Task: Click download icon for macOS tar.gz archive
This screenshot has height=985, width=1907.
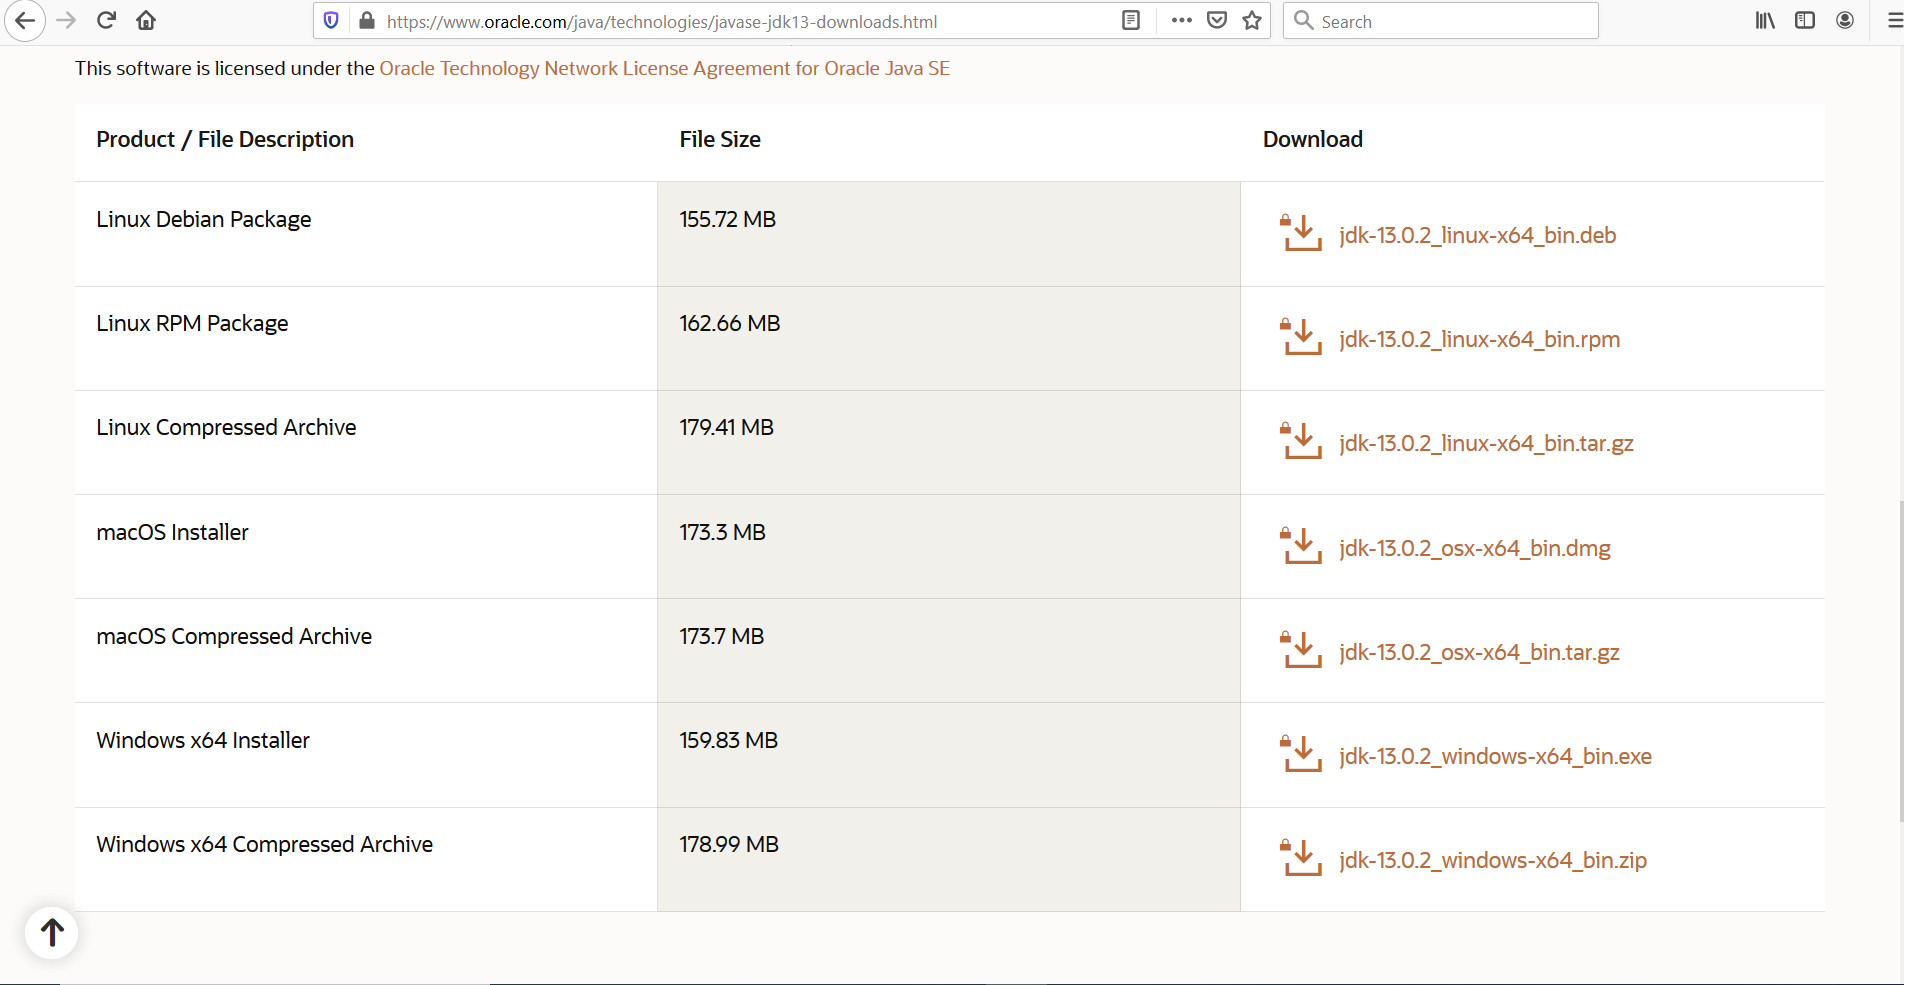Action: point(1301,649)
